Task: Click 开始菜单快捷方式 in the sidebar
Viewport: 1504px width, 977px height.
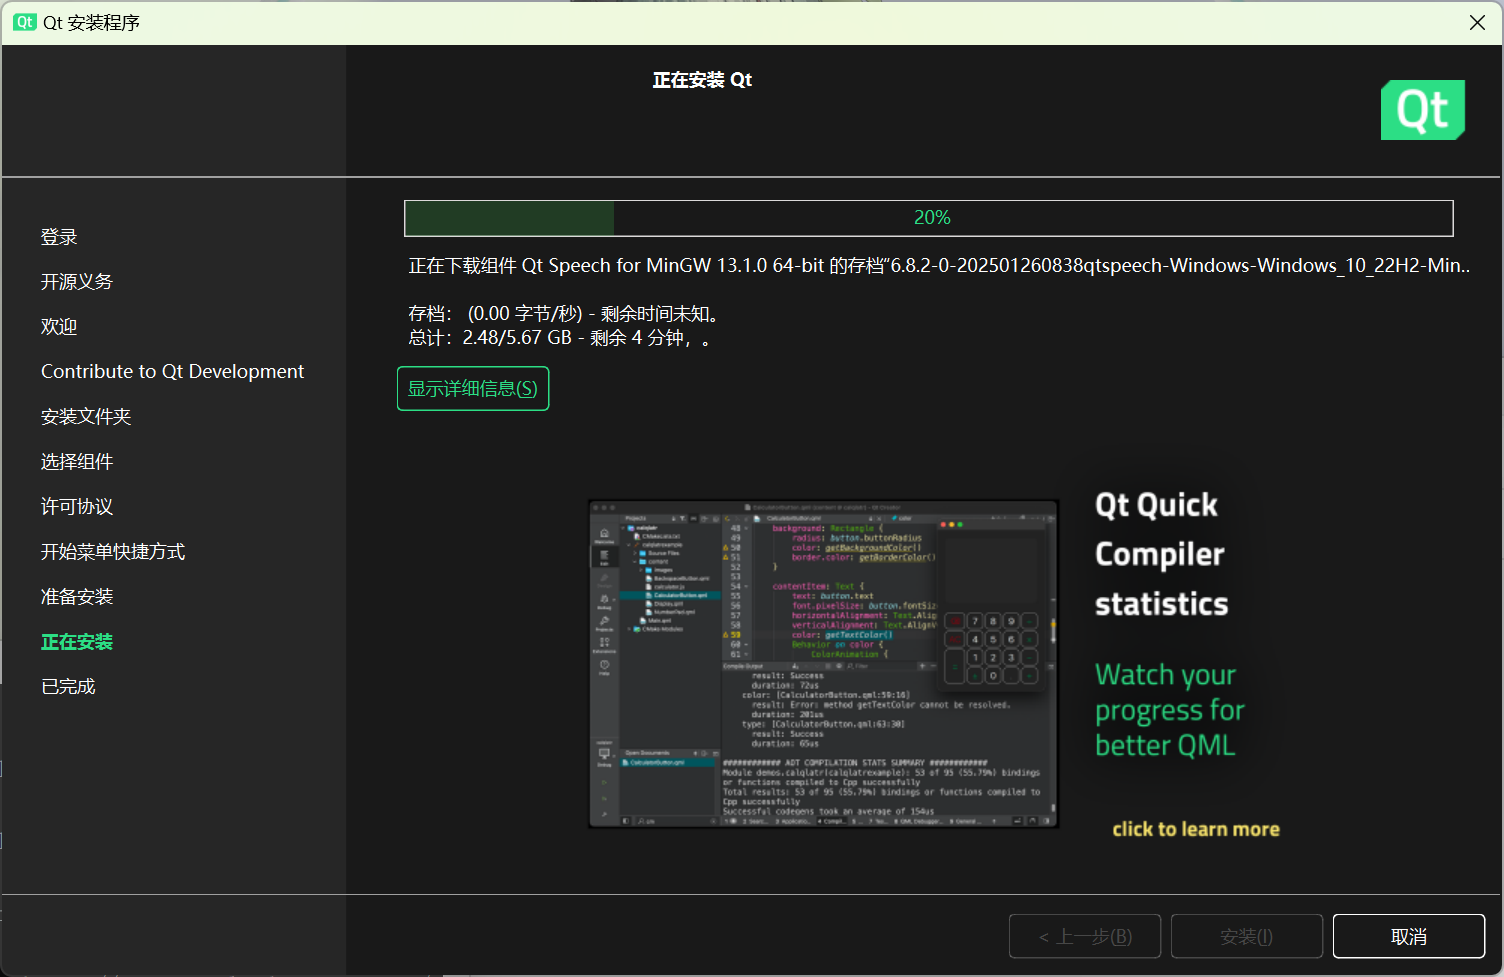Action: click(x=113, y=551)
